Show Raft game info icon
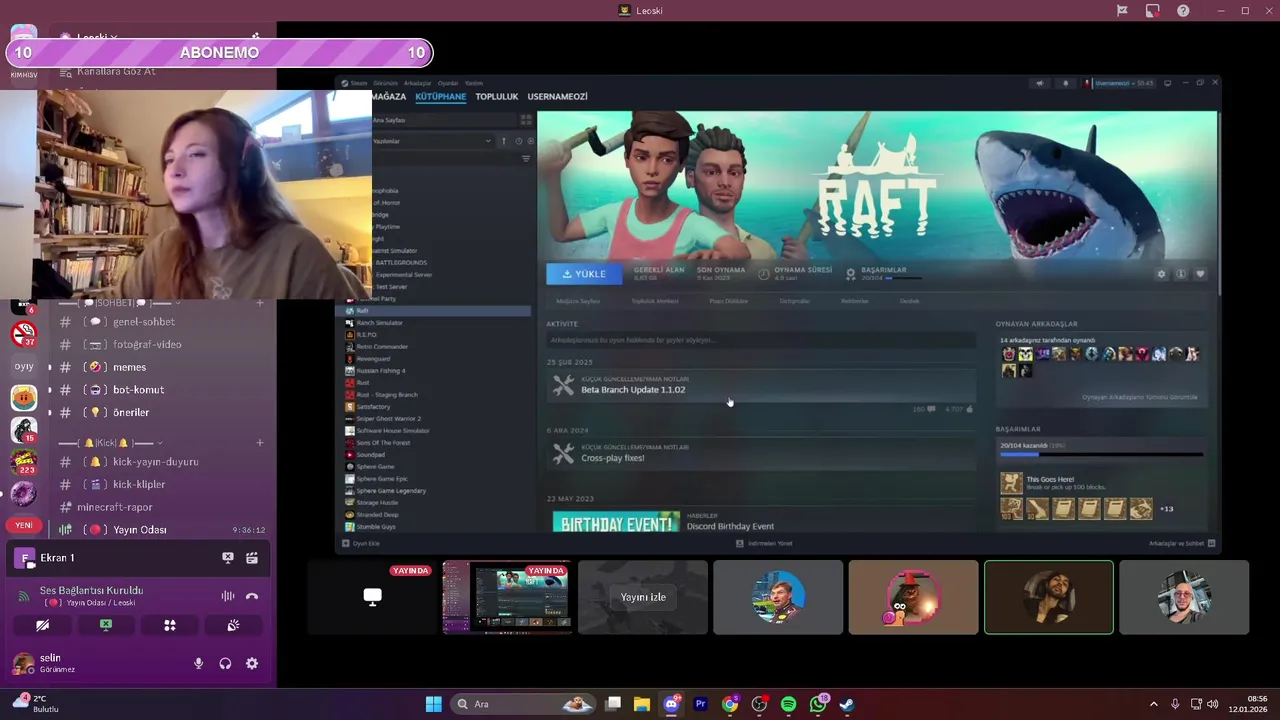The image size is (1280, 720). [1181, 274]
